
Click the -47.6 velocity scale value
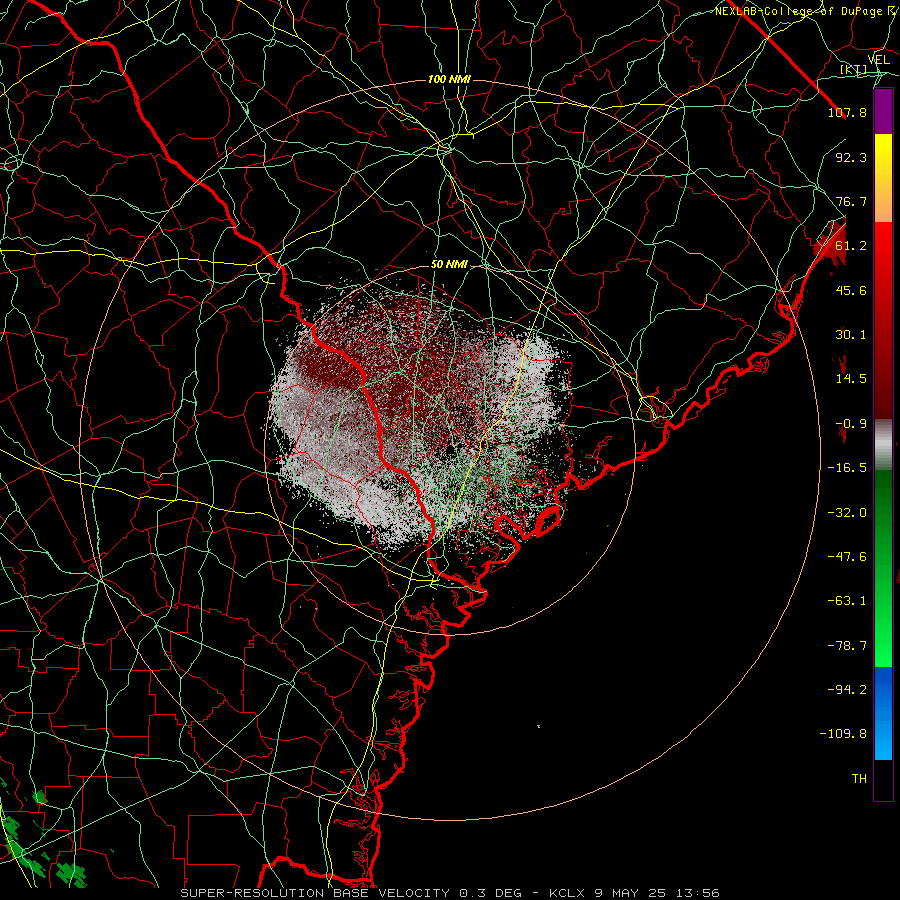click(847, 557)
